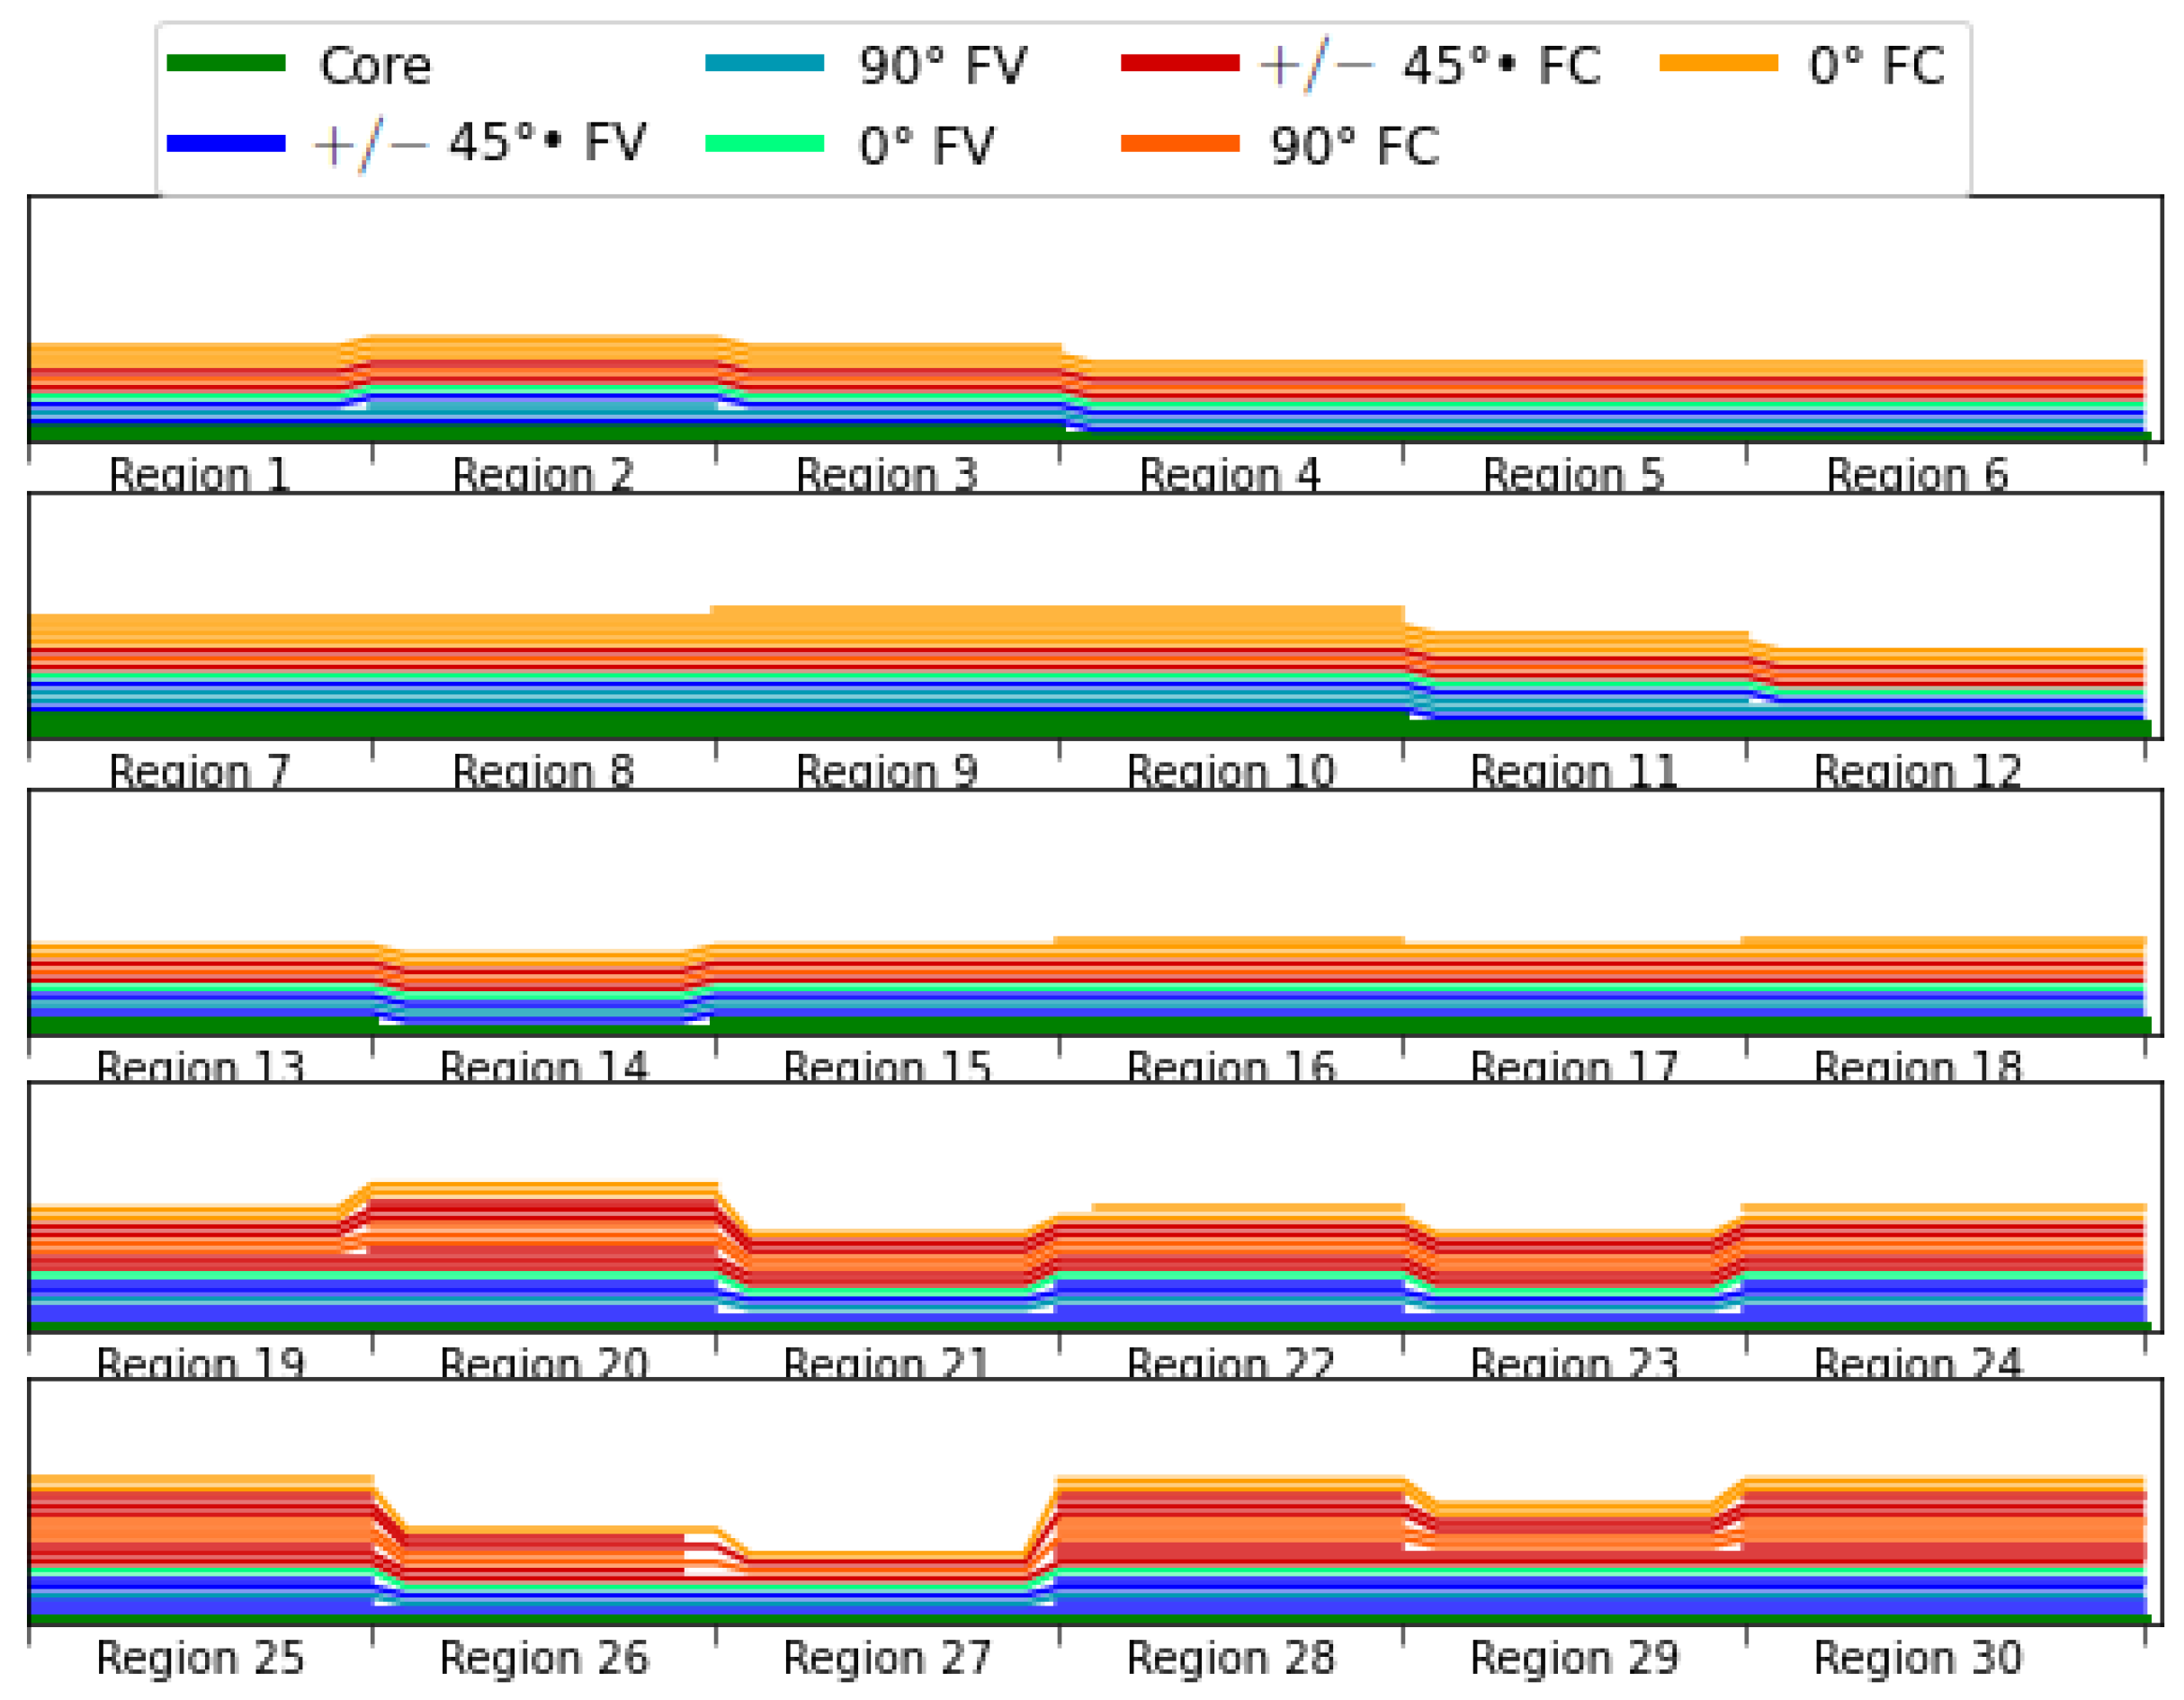Image resolution: width=2184 pixels, height=1700 pixels.
Task: Click the orange-red 90° FC legend swatch
Action: 1180,144
